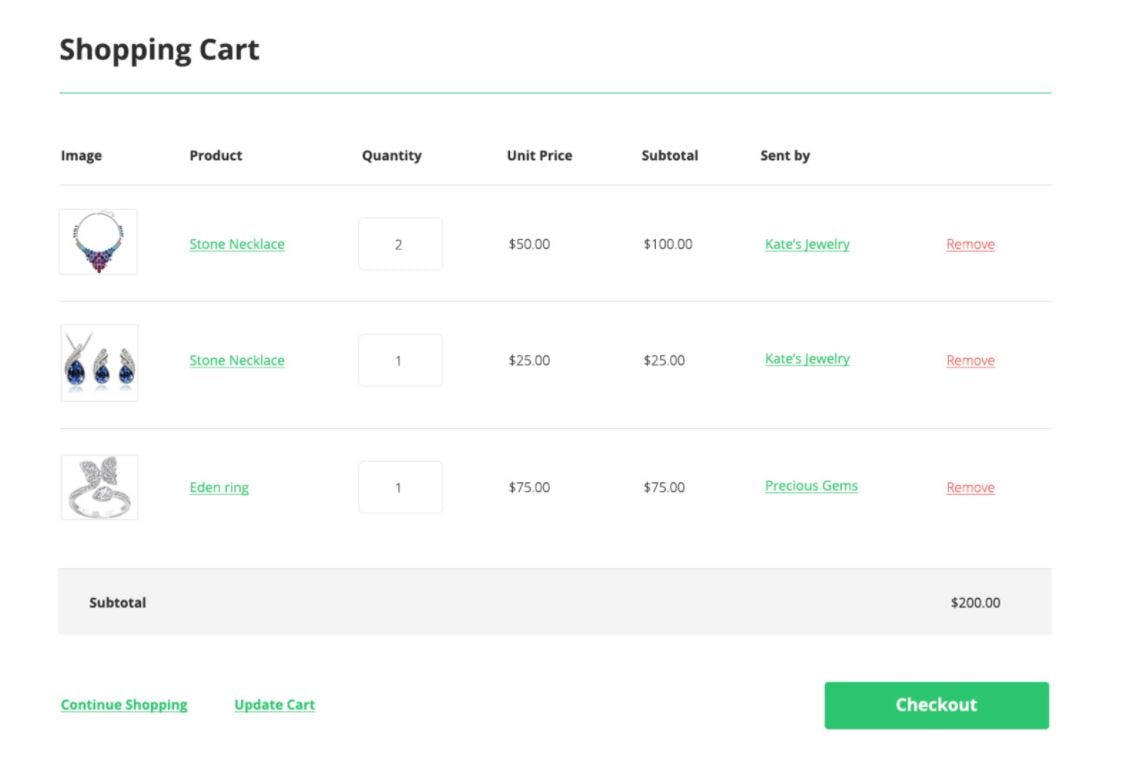Screen dimensions: 1130x770
Task: Visit Kate's Jewelry seller for the $50.00 necklace
Action: 807,244
